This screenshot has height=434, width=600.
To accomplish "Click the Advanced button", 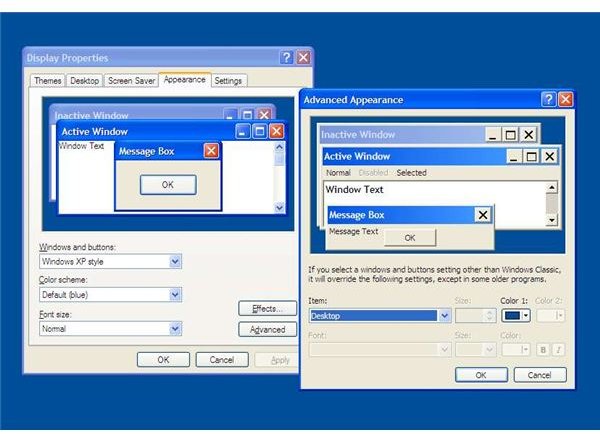I will point(267,330).
